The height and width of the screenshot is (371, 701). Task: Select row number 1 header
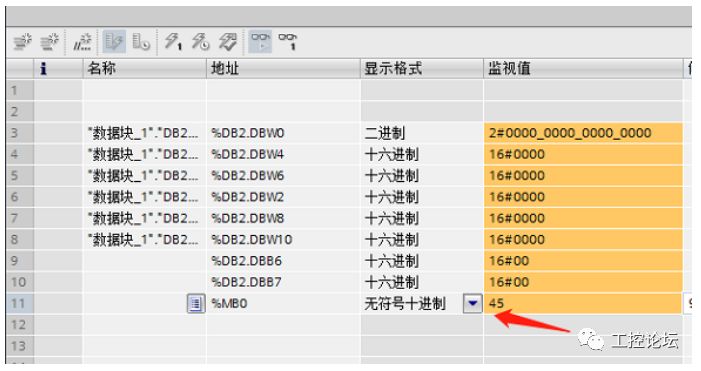point(20,90)
